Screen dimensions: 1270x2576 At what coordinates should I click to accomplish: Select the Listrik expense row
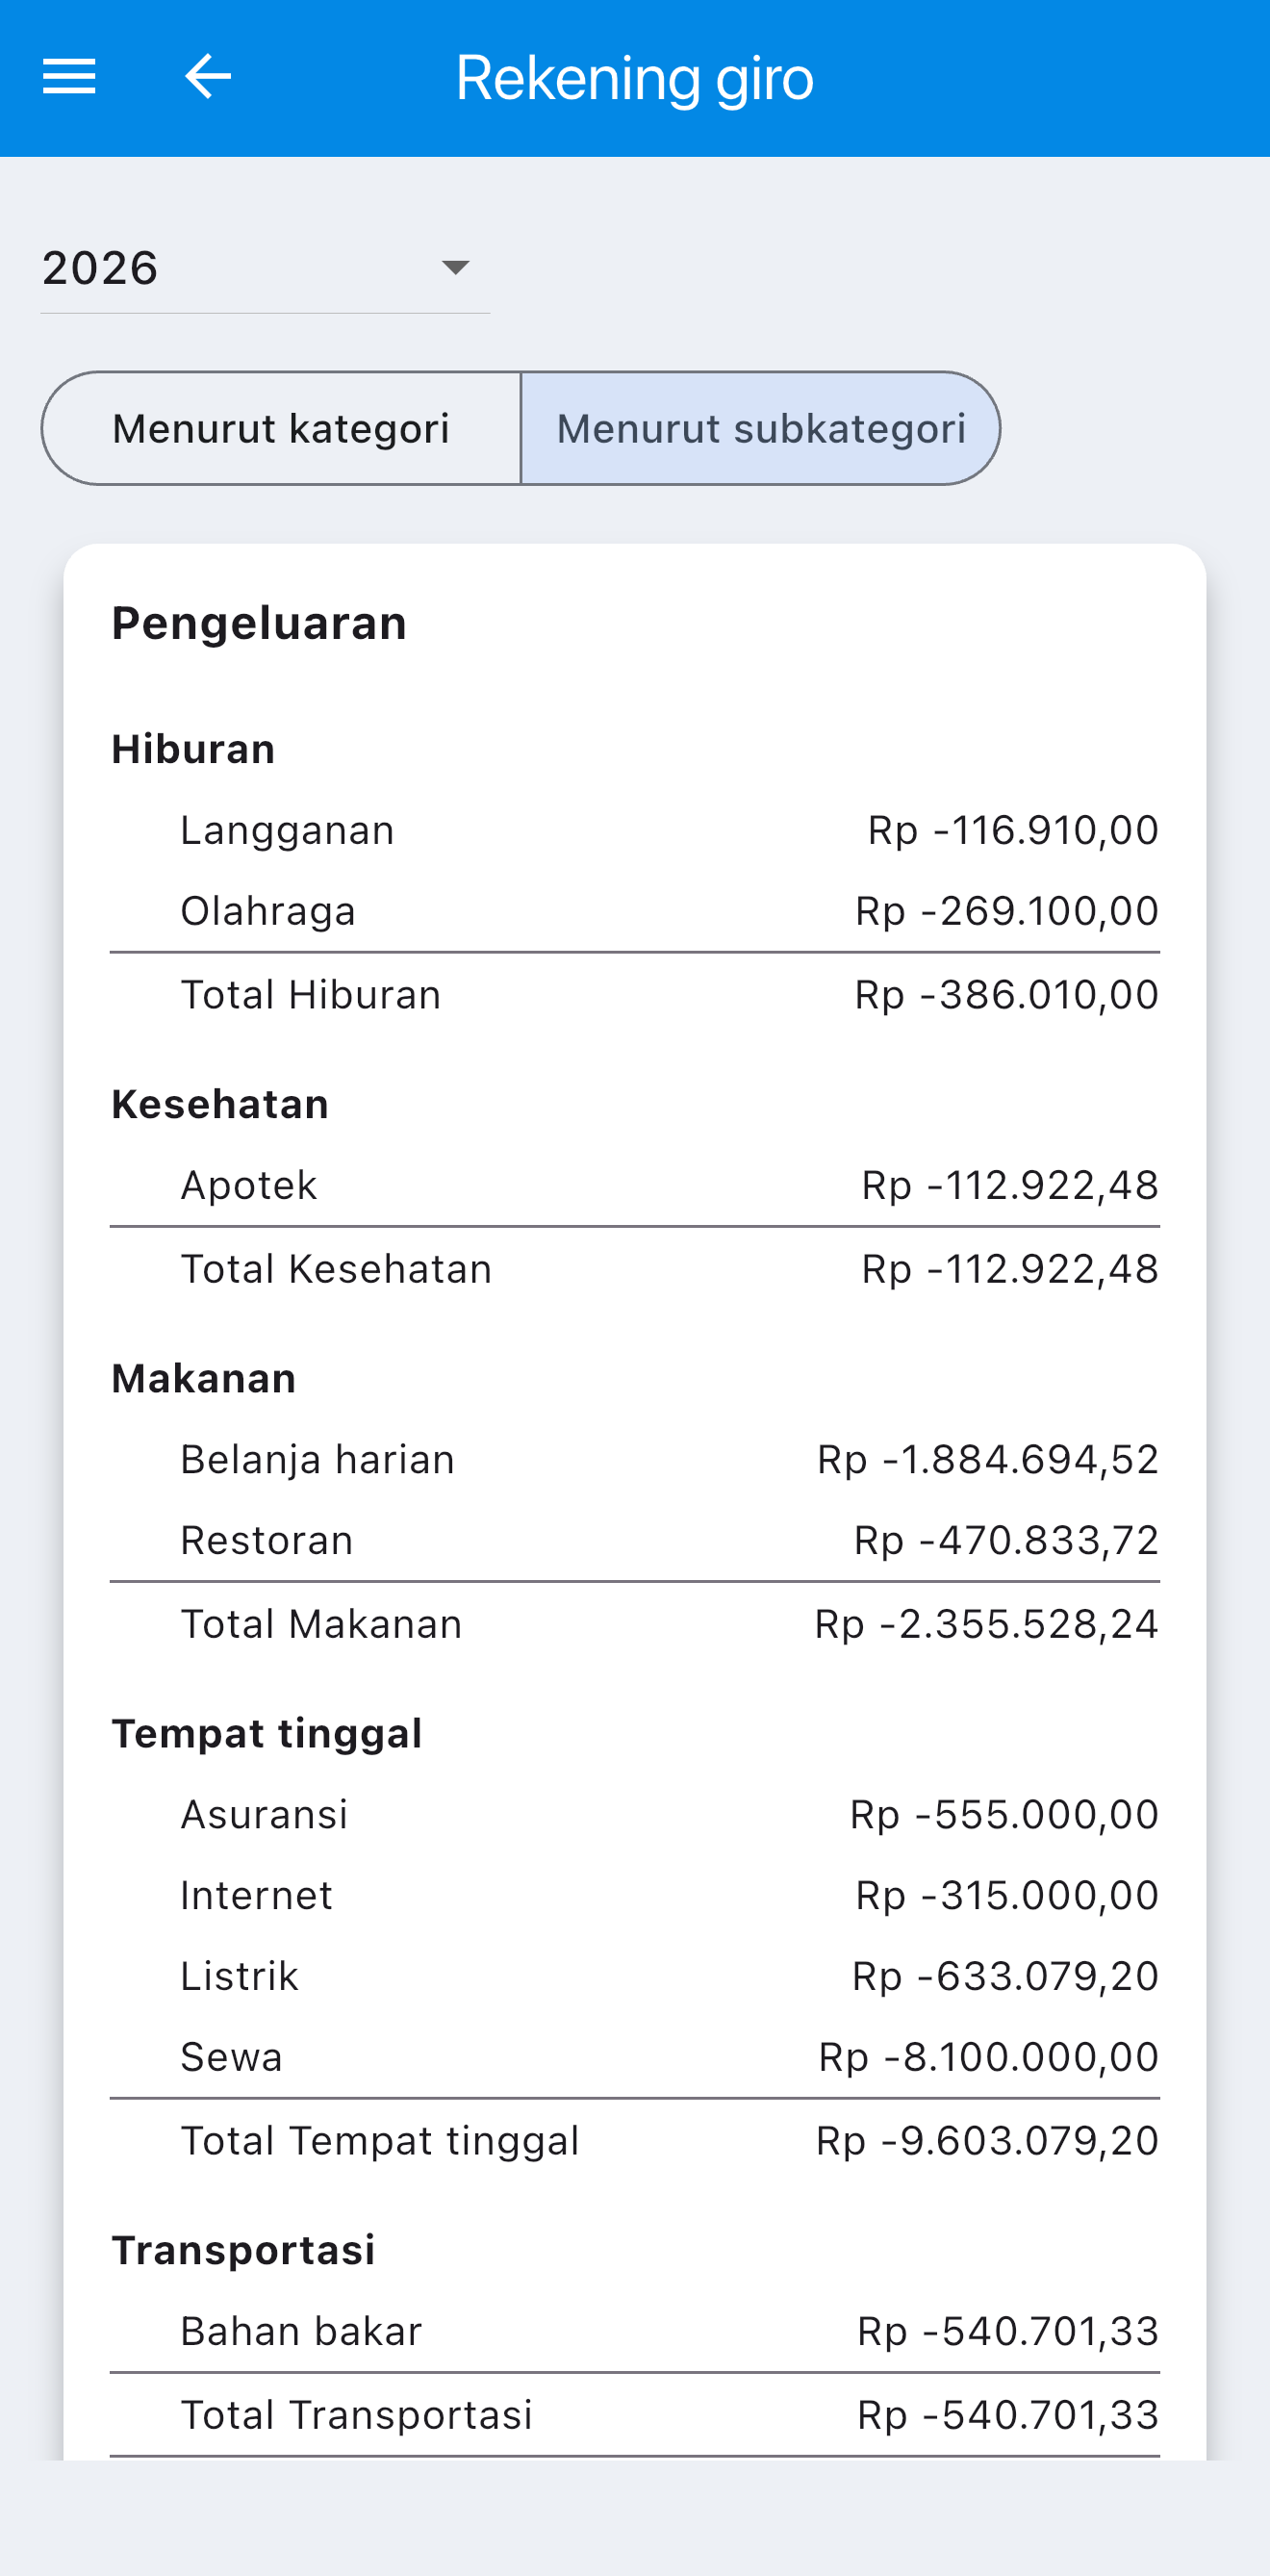coord(635,1977)
